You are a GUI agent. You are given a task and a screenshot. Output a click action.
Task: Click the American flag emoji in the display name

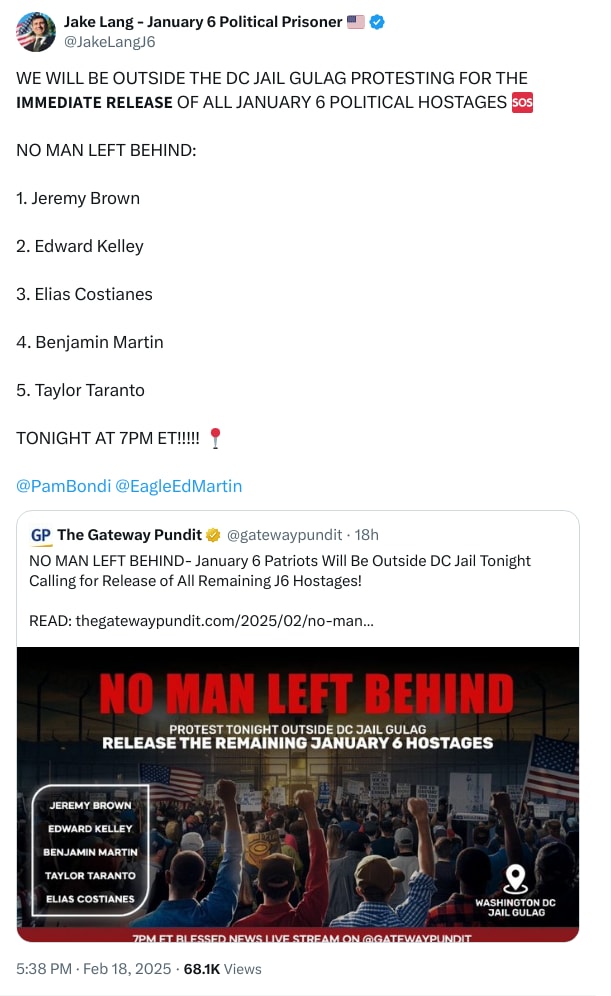pos(355,21)
